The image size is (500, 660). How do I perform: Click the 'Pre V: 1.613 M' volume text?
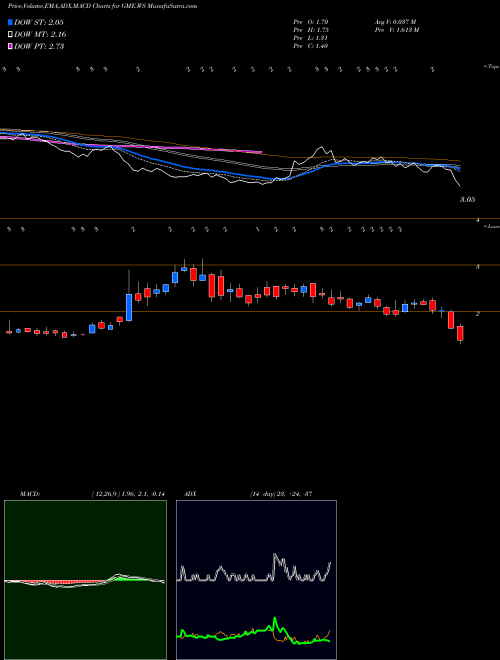(396, 30)
